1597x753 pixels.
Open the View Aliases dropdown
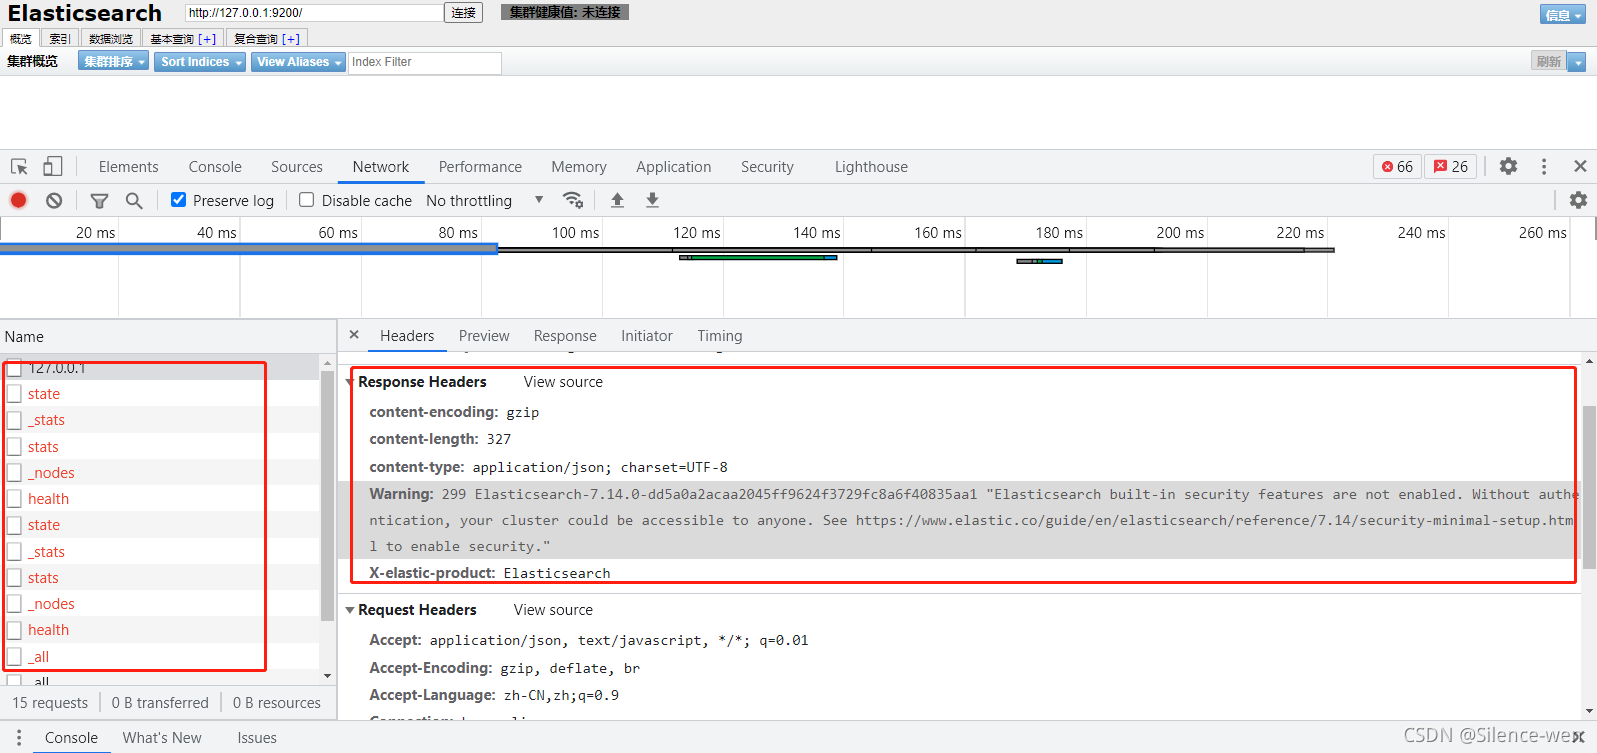click(x=298, y=62)
